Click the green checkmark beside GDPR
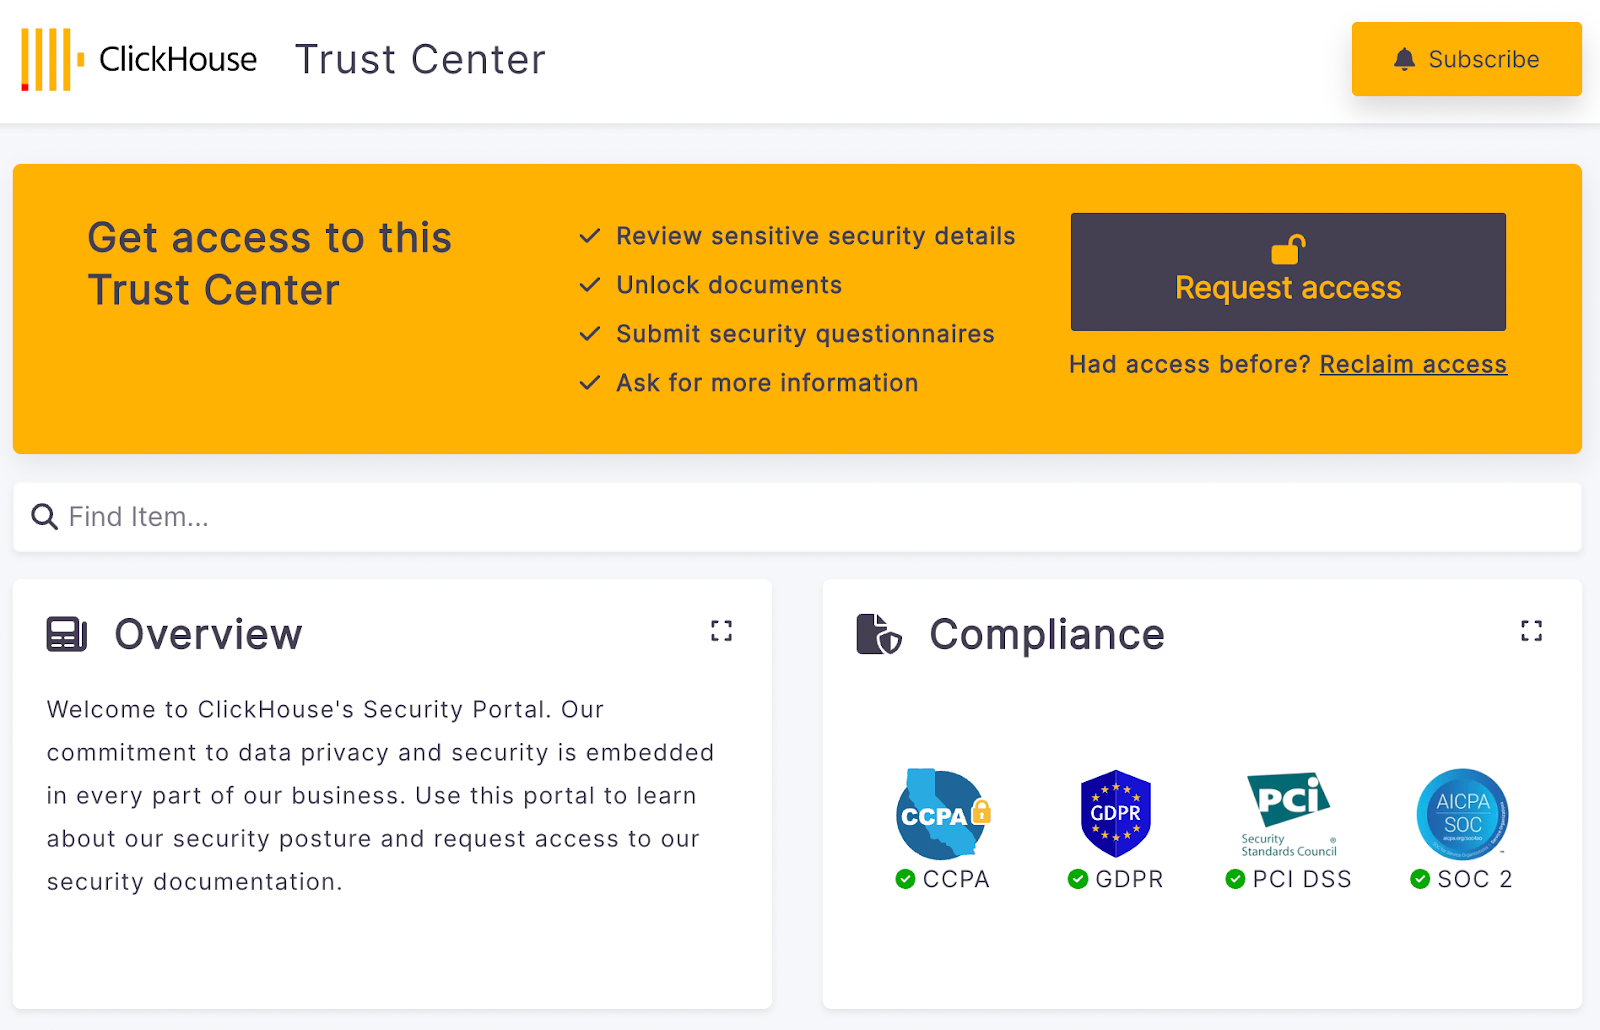Screen dimensions: 1600x1030 click(1078, 879)
